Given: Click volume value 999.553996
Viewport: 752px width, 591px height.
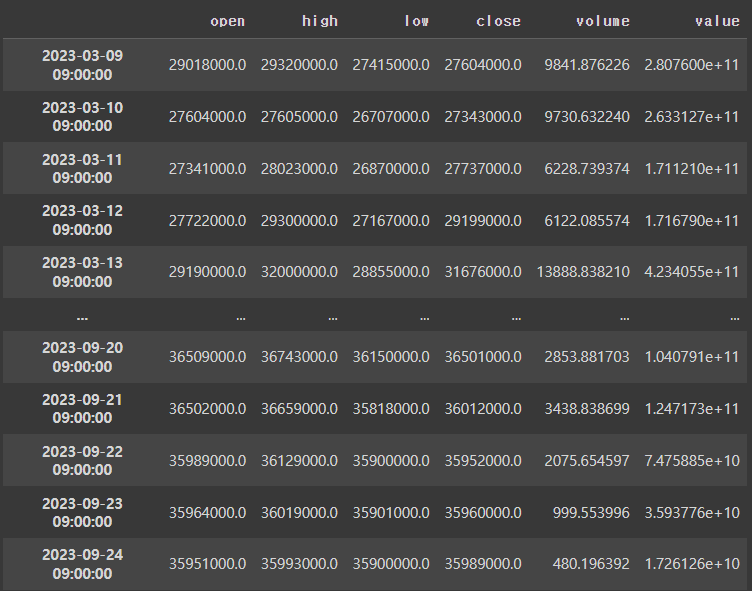Looking at the screenshot, I should click(591, 513).
